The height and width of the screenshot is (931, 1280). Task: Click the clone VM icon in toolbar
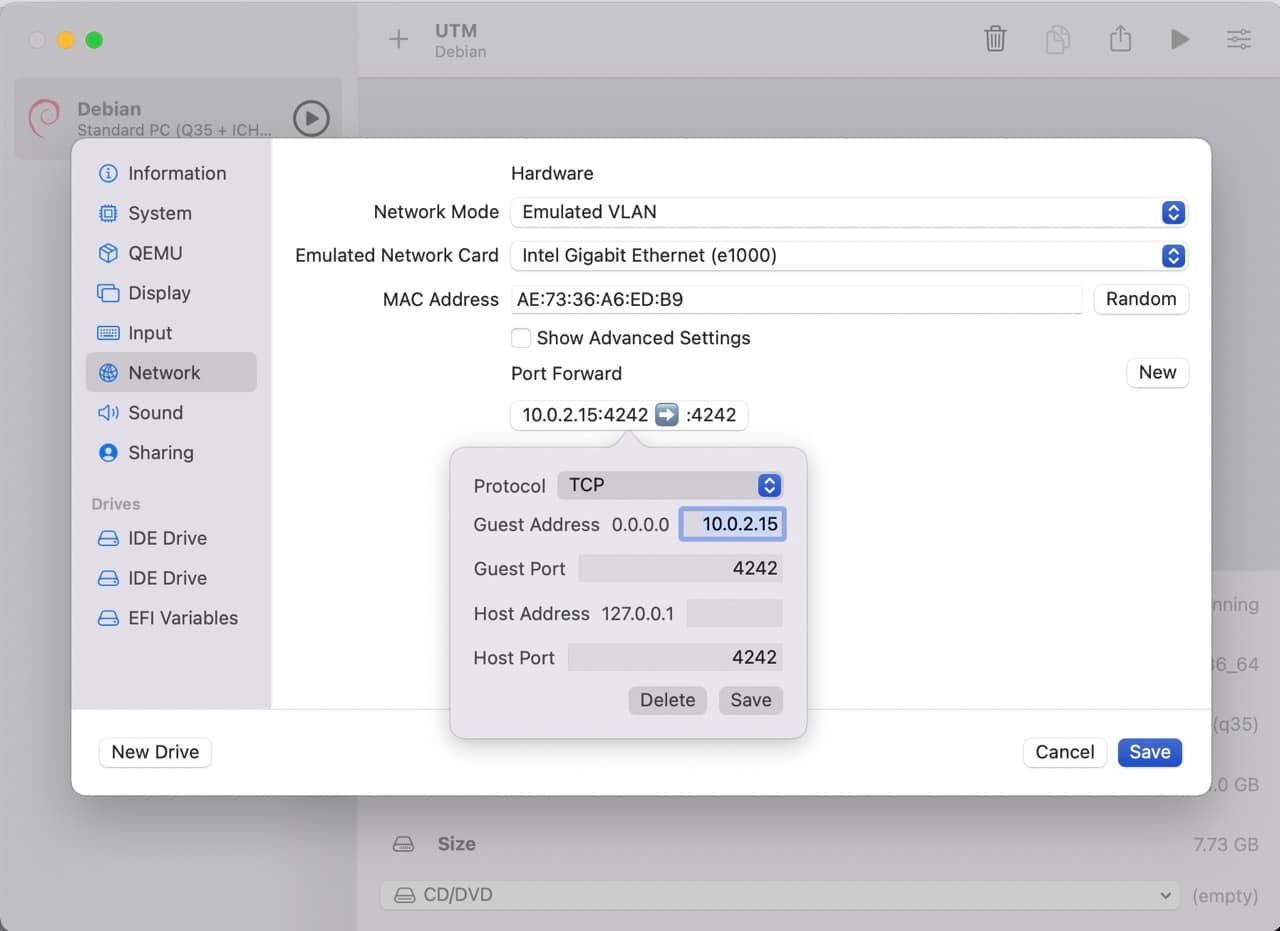pyautogui.click(x=1058, y=39)
